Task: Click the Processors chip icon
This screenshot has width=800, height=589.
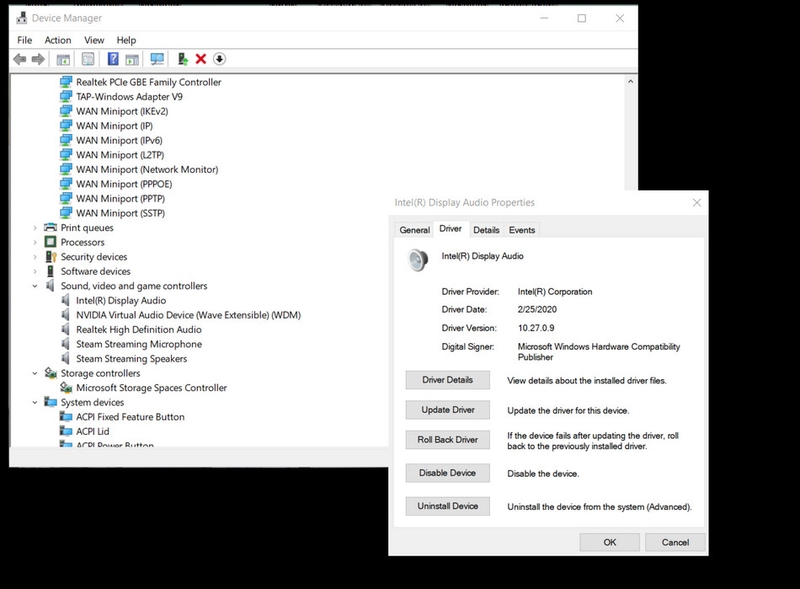Action: (50, 242)
